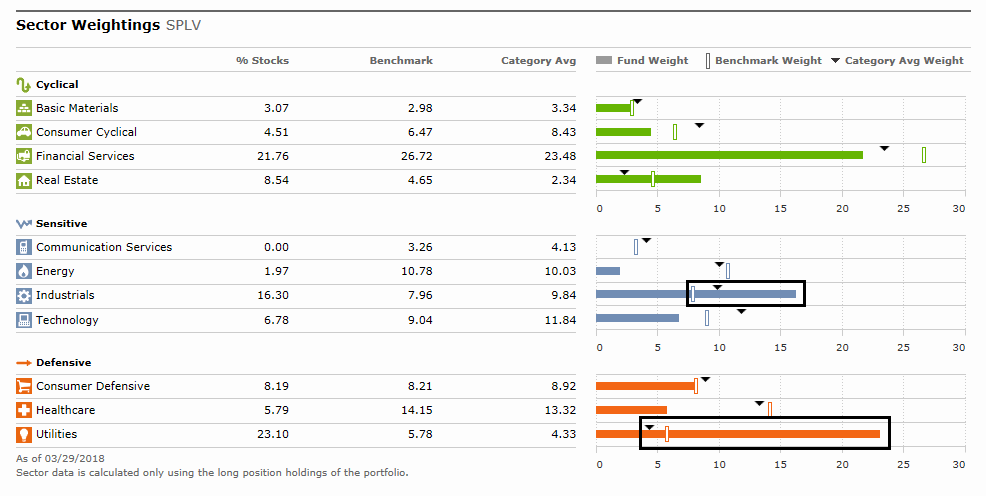Click the Healthcare cross icon
Screen dimensions: 986x496
pyautogui.click(x=24, y=410)
